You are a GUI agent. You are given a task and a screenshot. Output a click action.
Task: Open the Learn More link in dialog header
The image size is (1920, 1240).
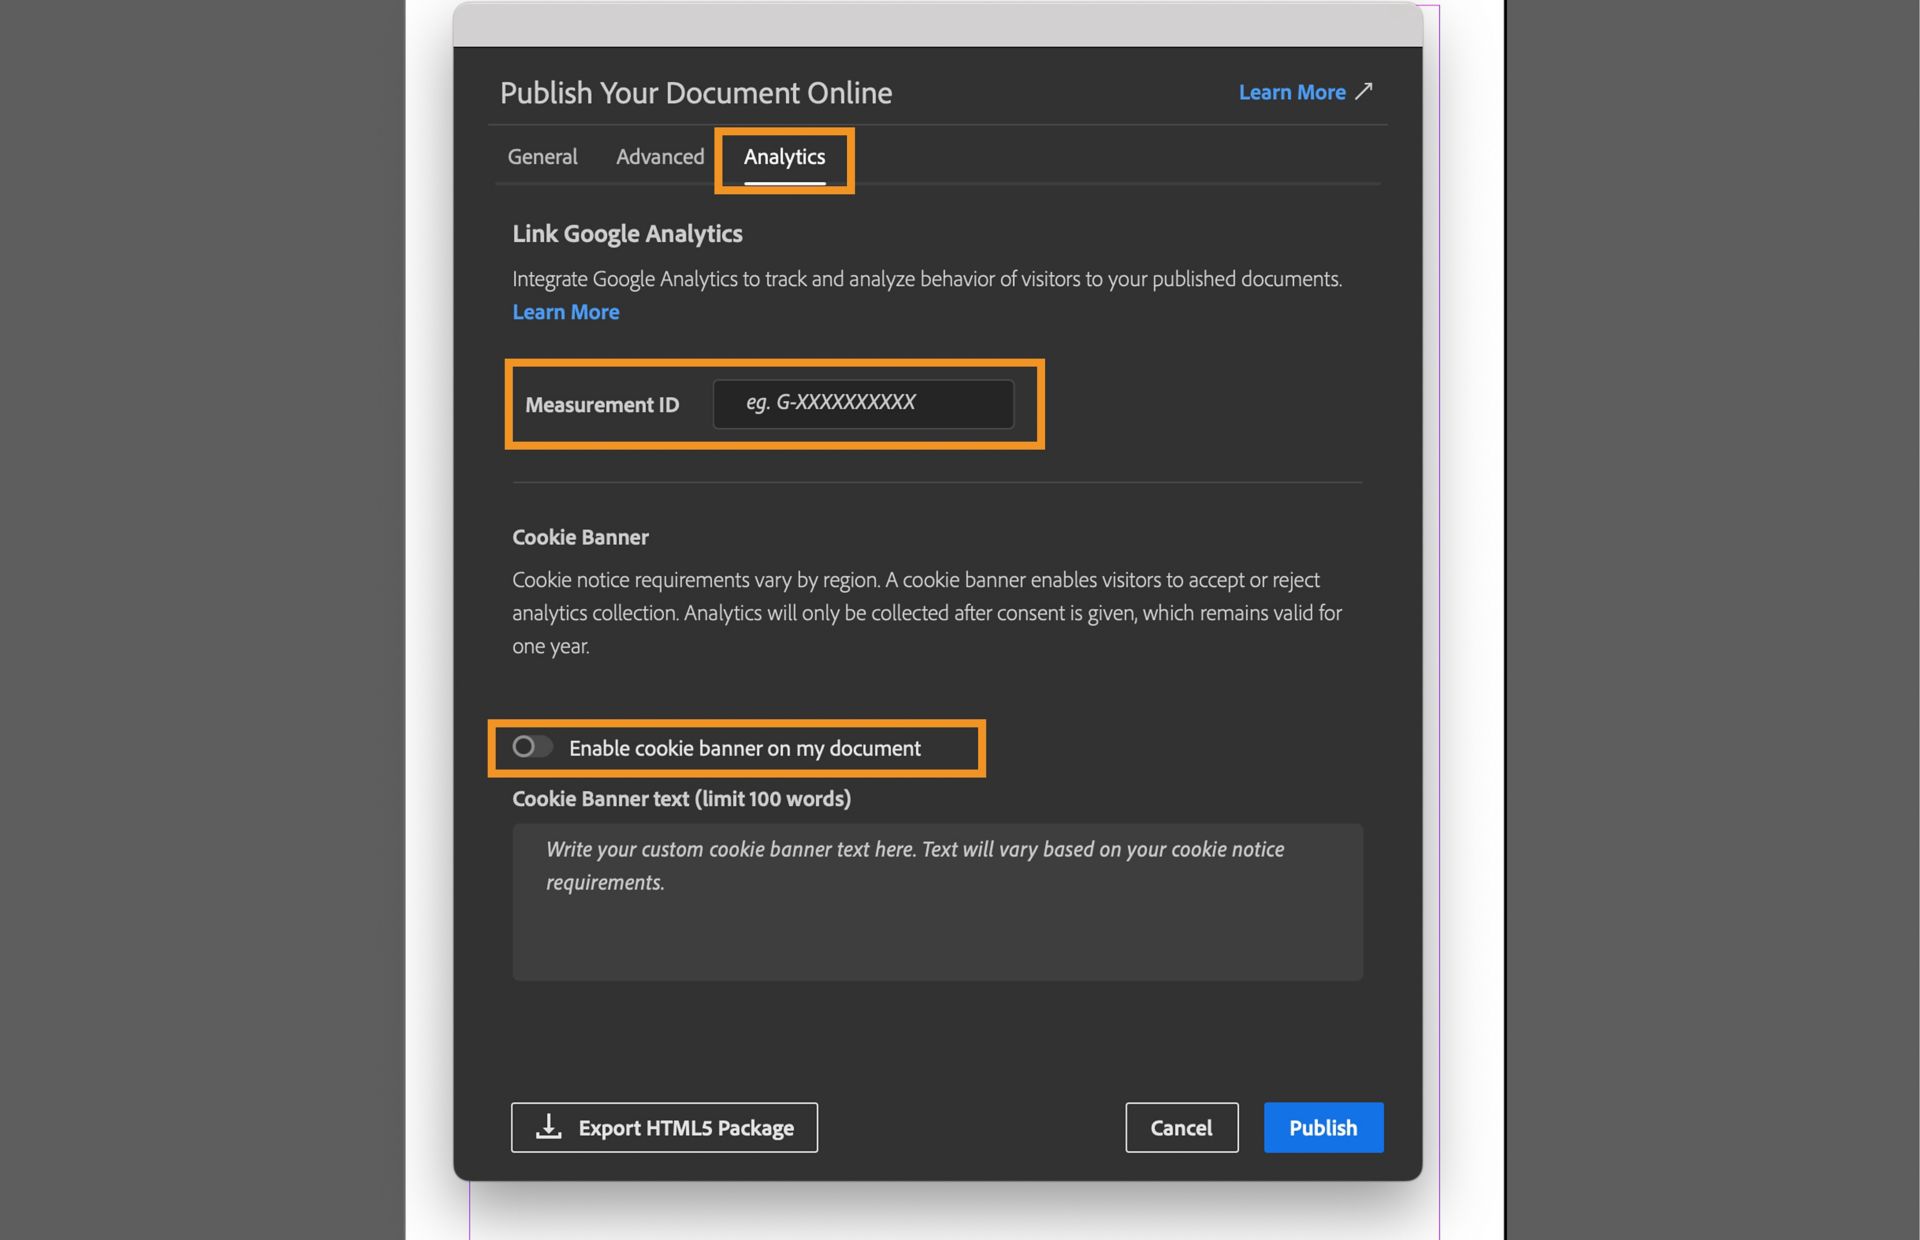(x=1292, y=92)
